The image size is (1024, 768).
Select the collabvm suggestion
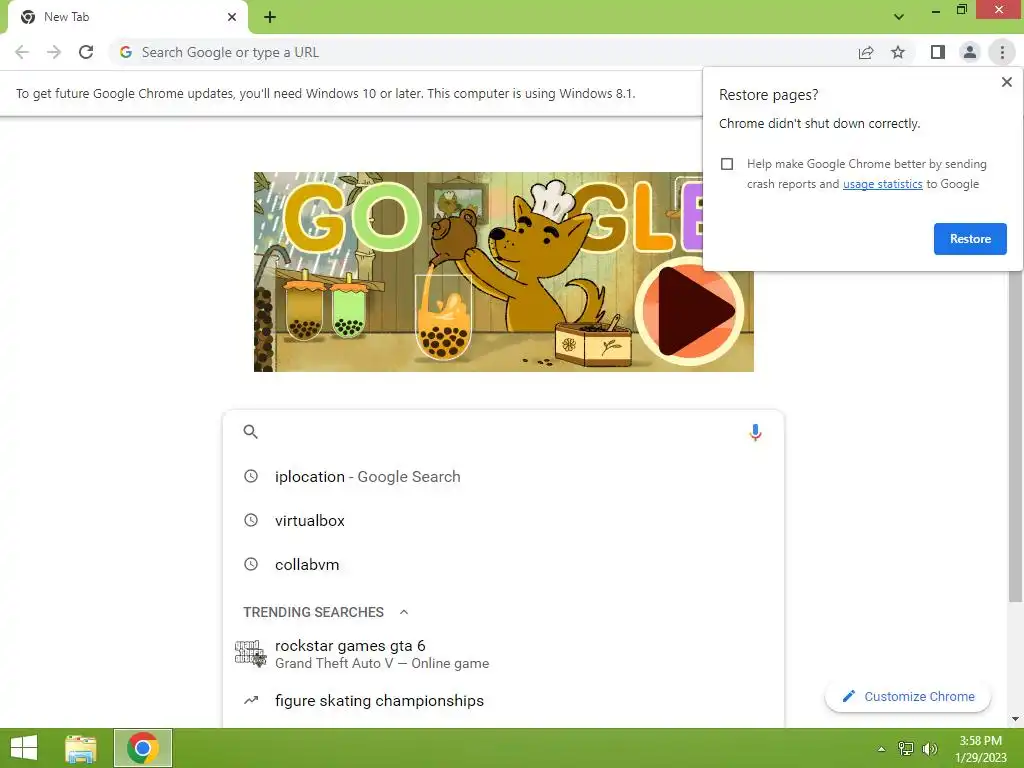(503, 564)
